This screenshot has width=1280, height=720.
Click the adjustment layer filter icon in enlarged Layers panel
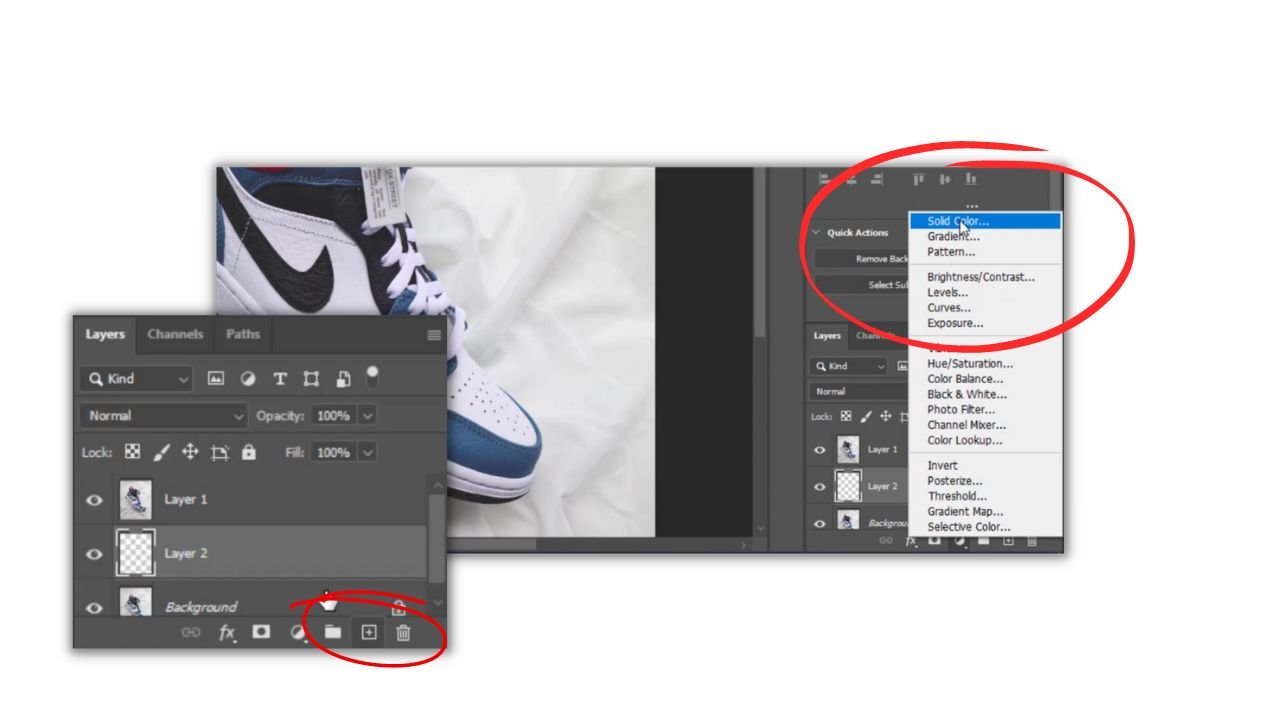coord(248,379)
